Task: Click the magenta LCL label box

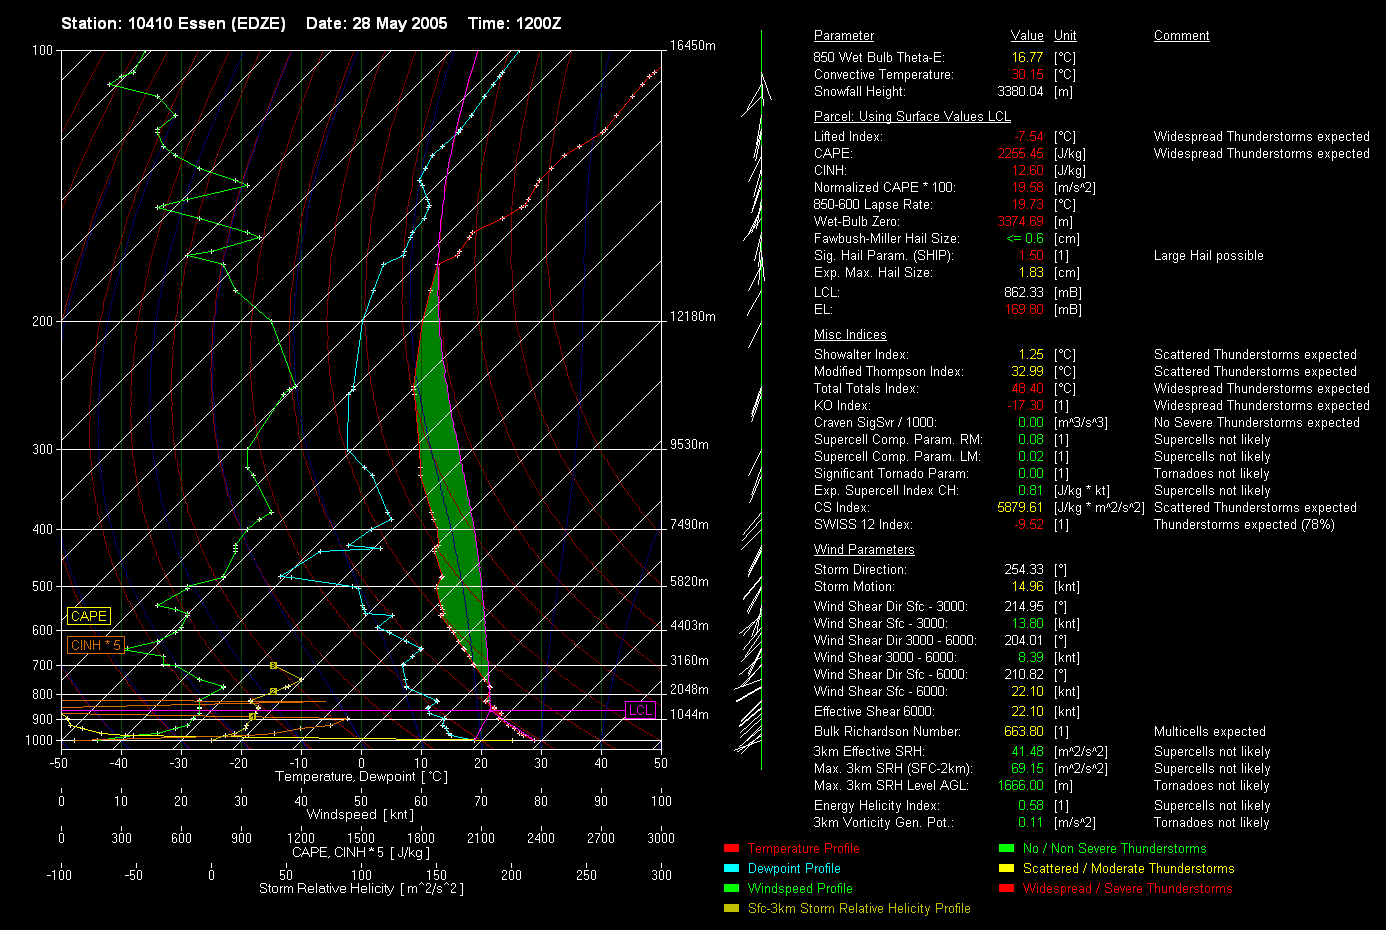Action: [x=640, y=710]
